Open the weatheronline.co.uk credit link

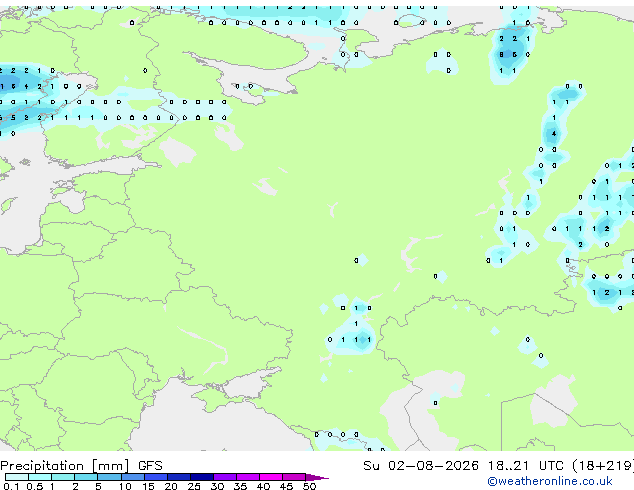click(549, 481)
